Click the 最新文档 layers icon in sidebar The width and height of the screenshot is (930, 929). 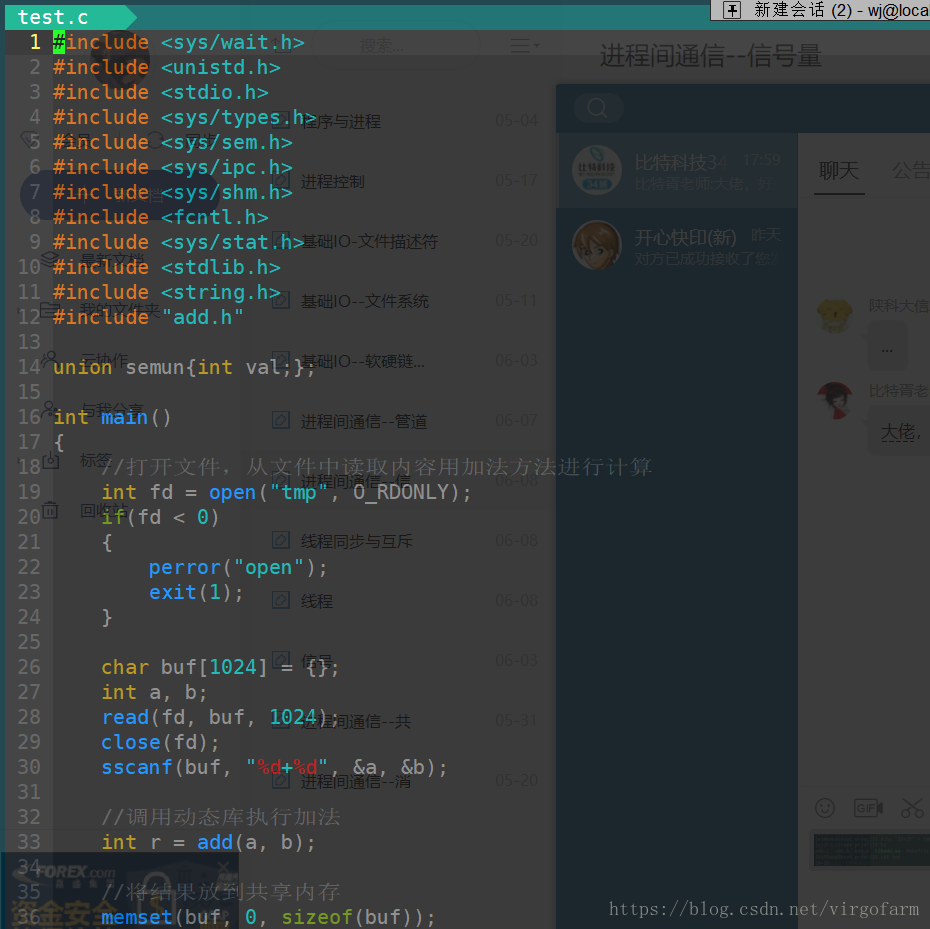pos(50,259)
